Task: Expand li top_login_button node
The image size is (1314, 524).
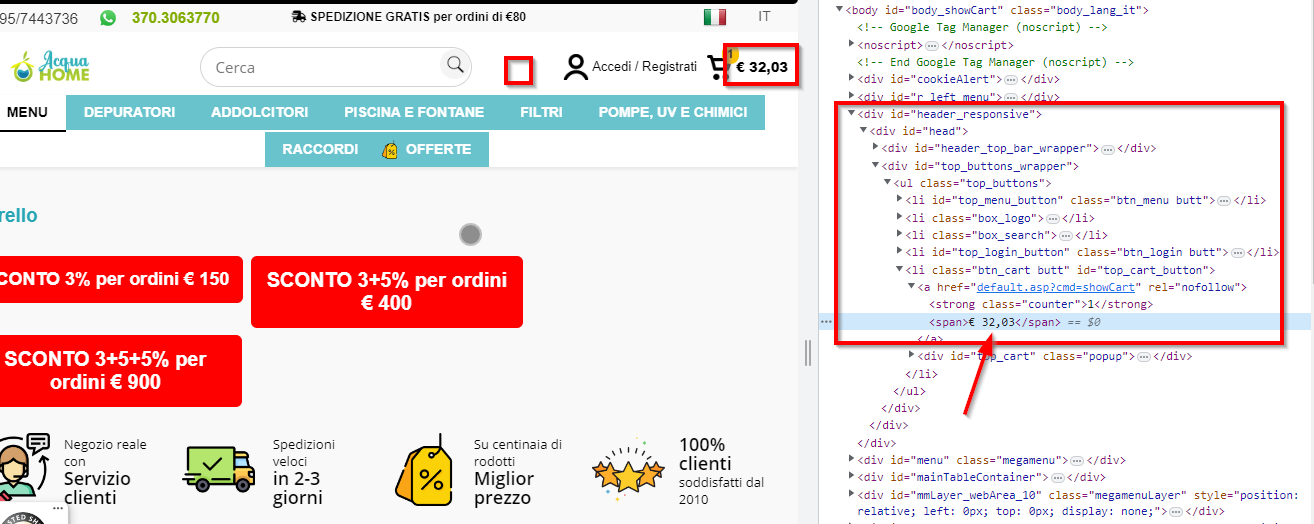Action: point(898,252)
